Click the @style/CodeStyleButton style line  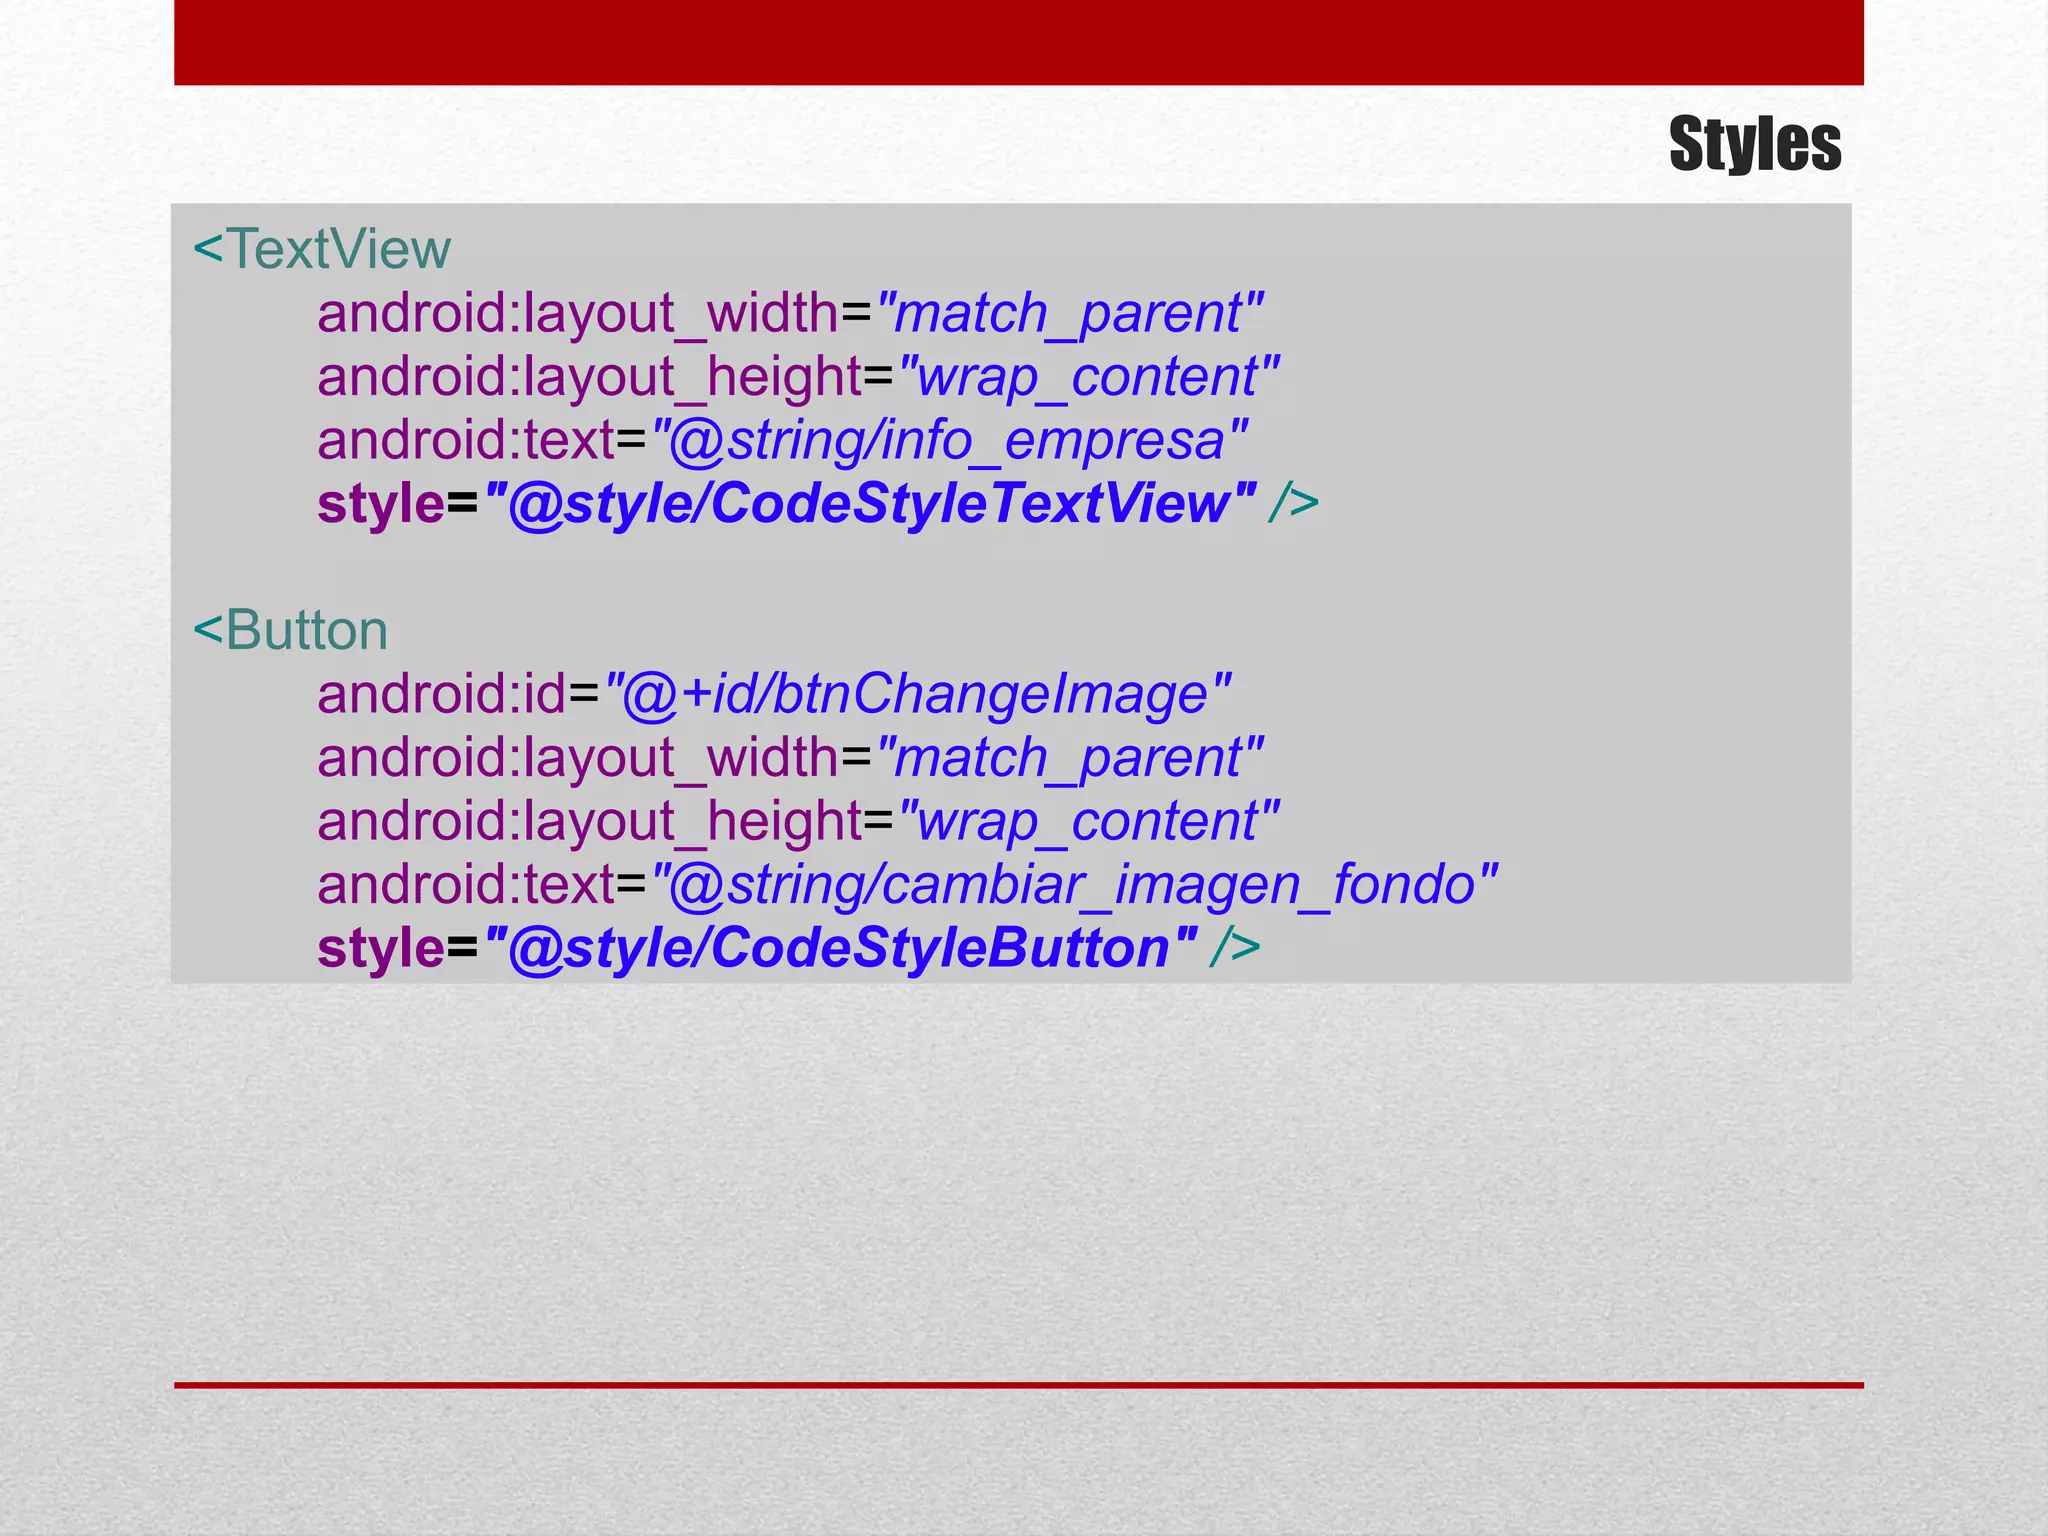click(x=789, y=948)
